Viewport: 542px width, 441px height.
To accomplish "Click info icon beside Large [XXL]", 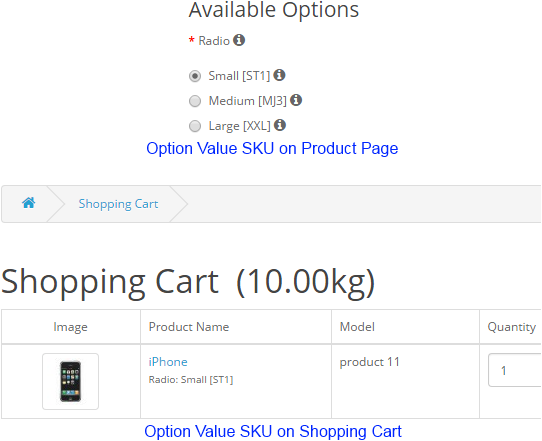I will coord(280,125).
